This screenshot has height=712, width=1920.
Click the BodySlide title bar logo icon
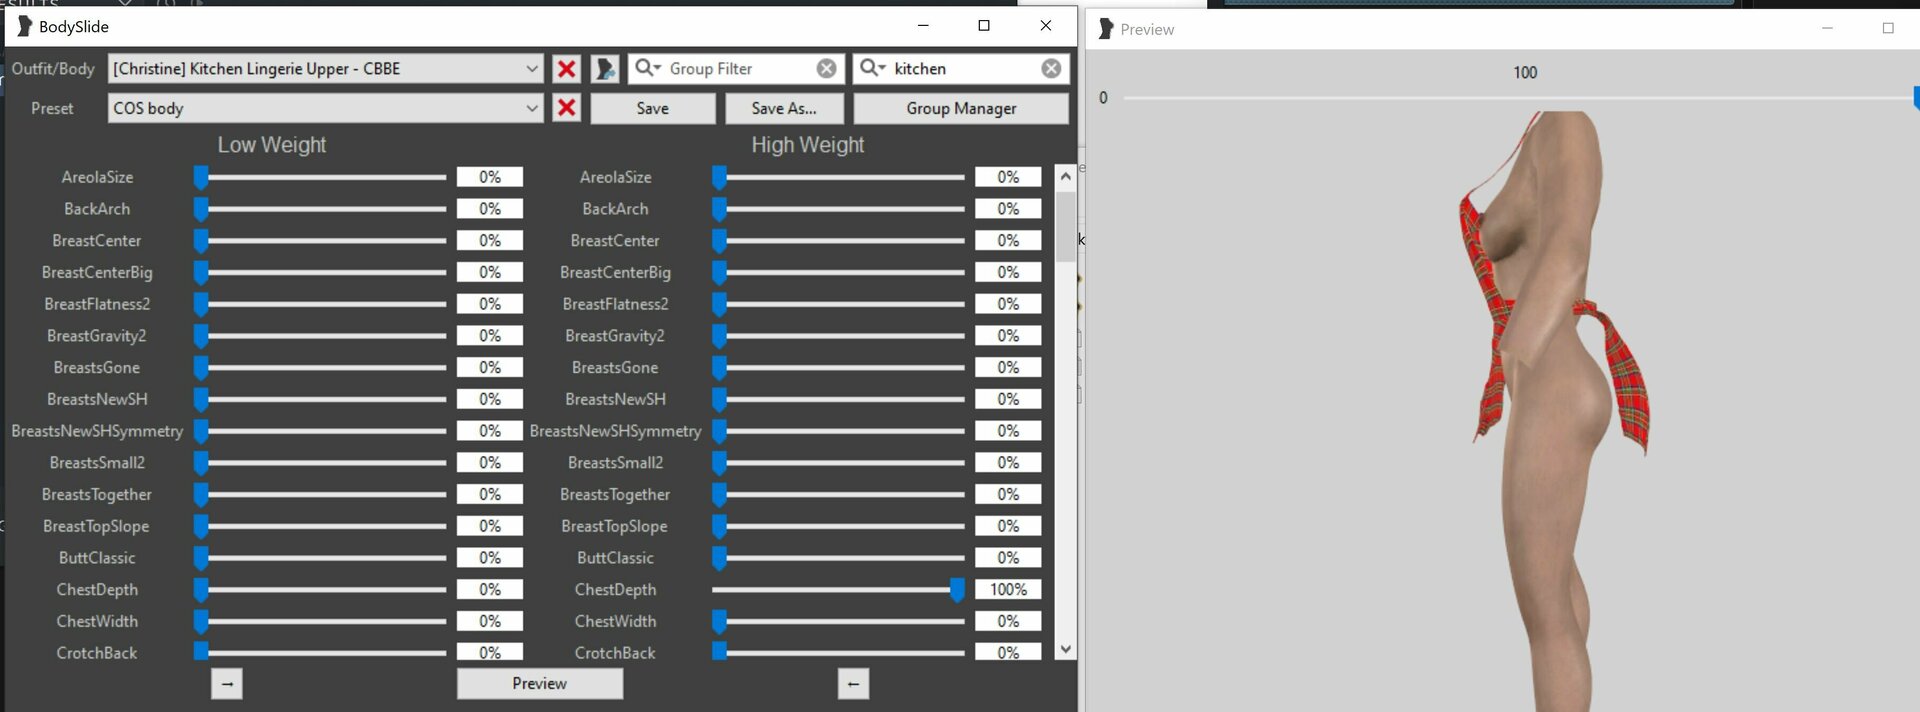(x=24, y=26)
